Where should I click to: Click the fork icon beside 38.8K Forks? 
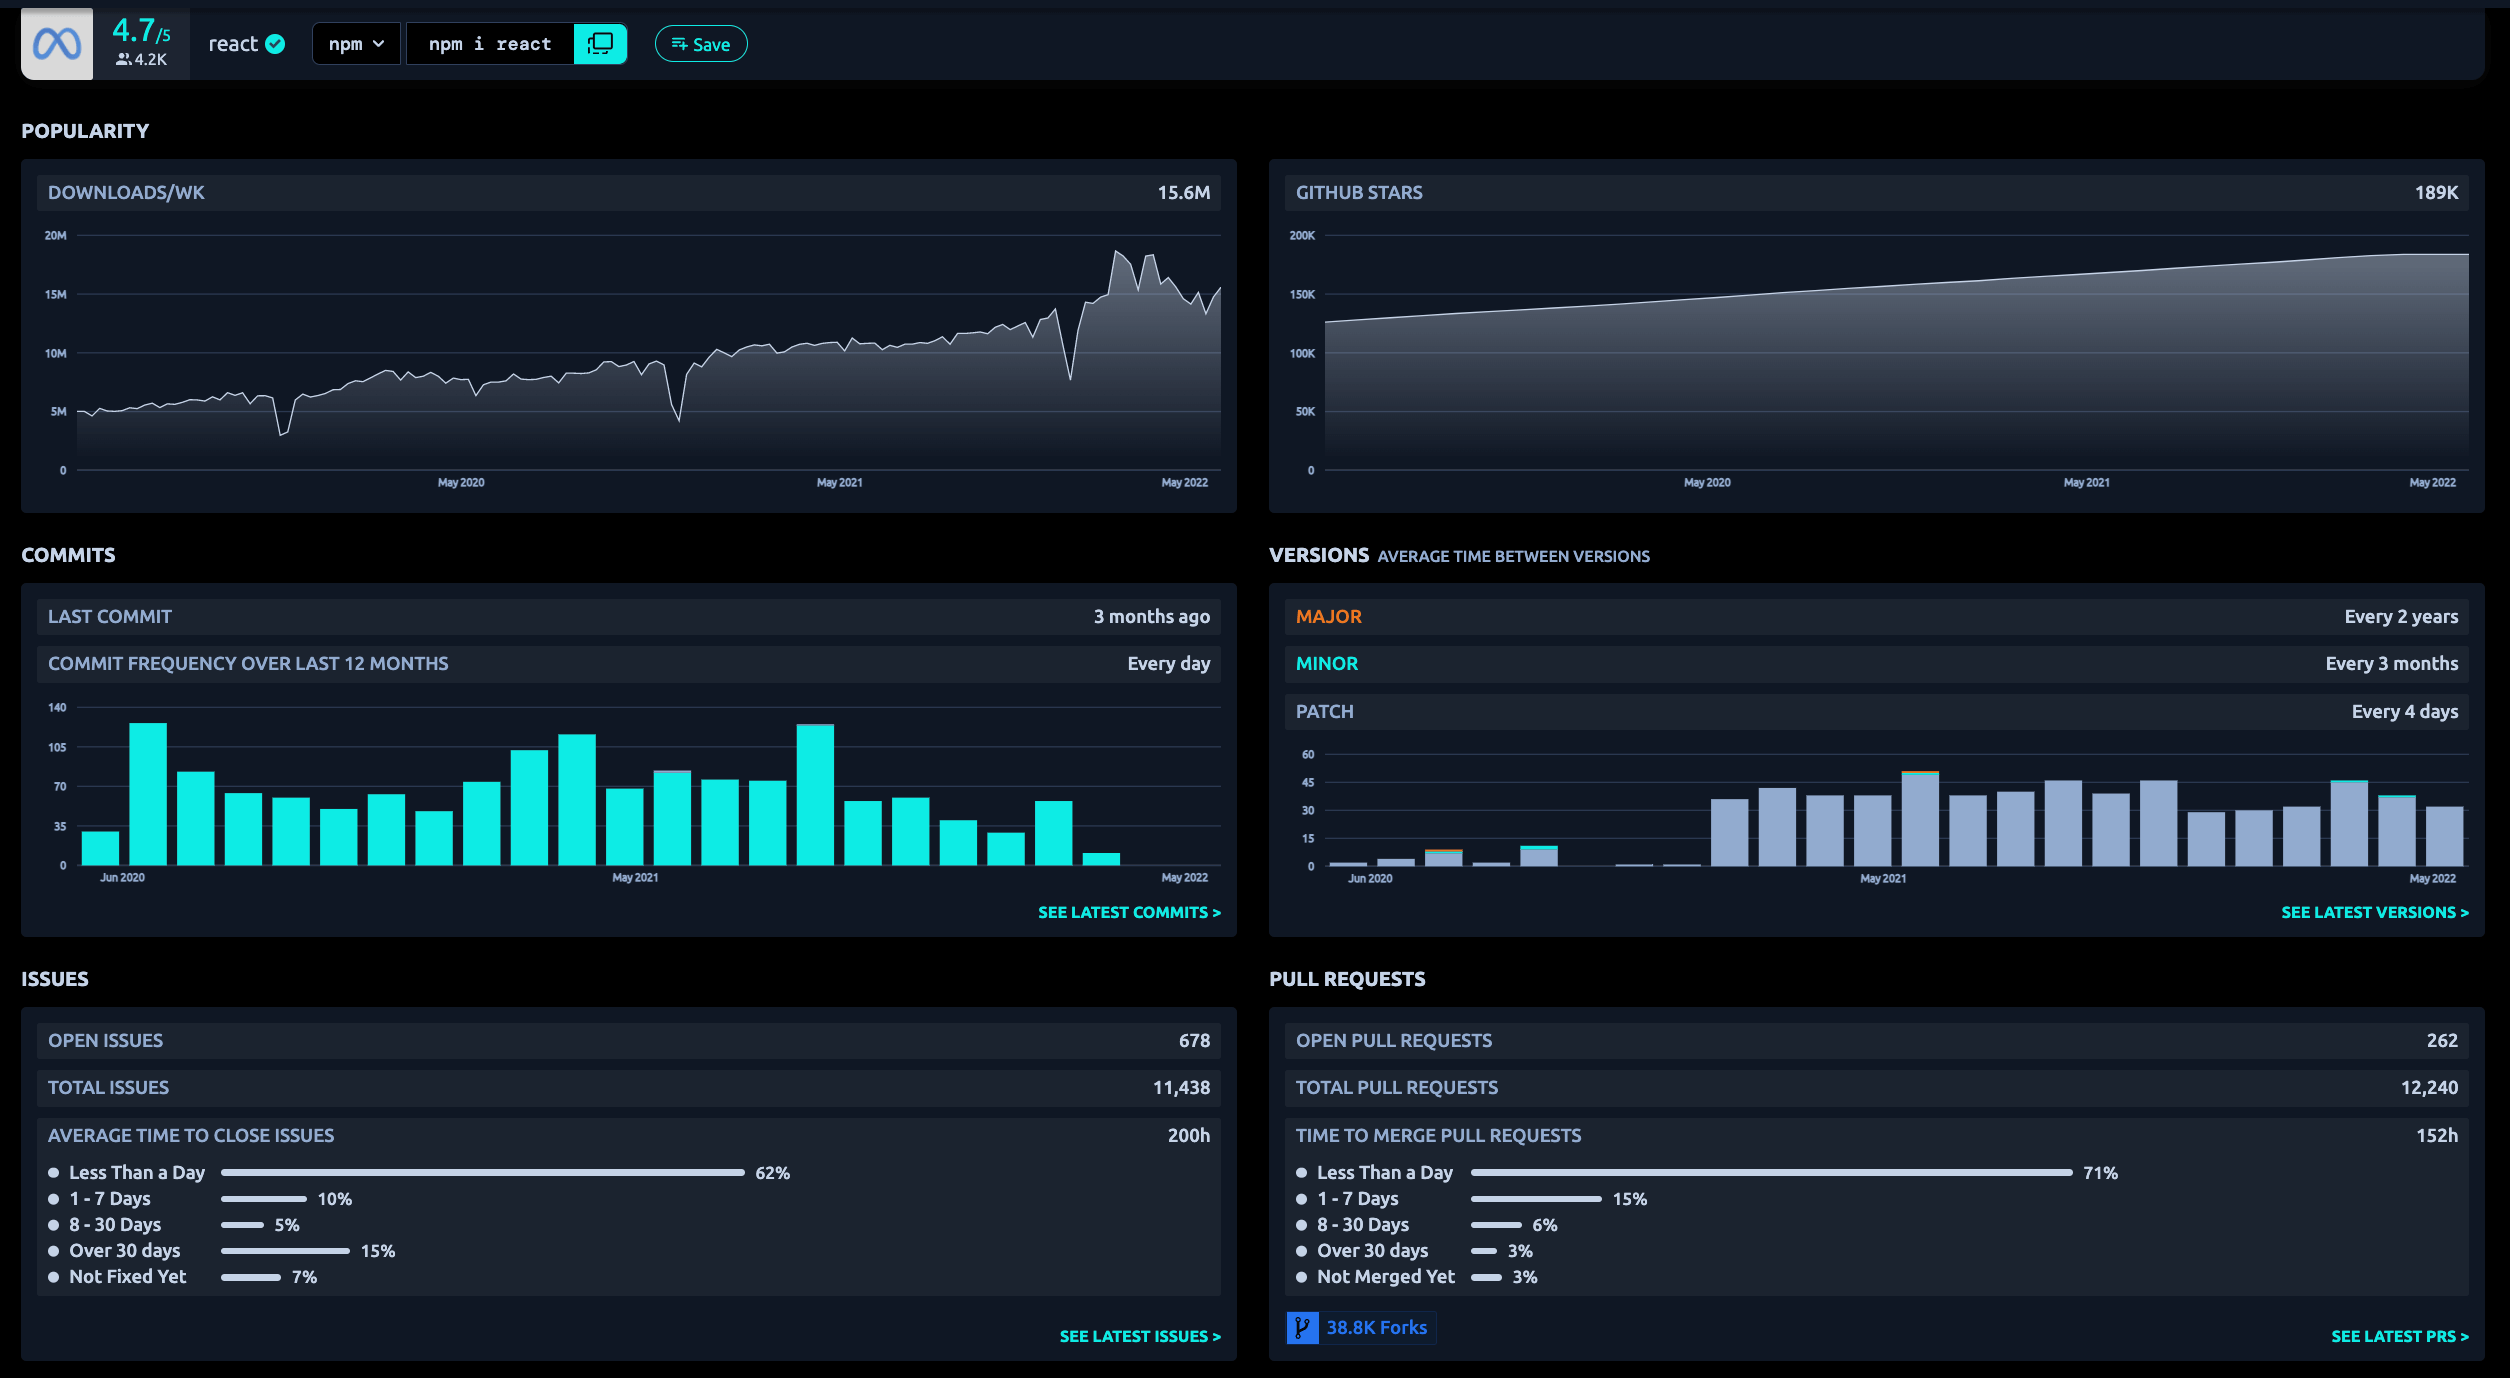coord(1302,1327)
